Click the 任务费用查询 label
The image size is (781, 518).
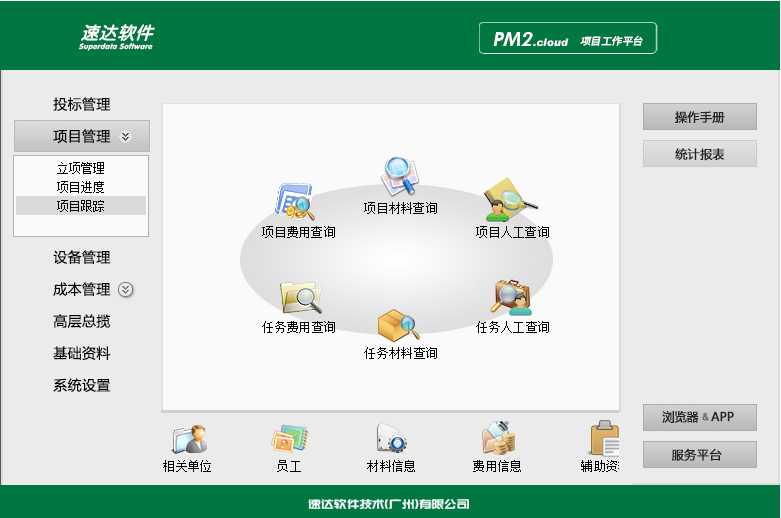[x=299, y=327]
